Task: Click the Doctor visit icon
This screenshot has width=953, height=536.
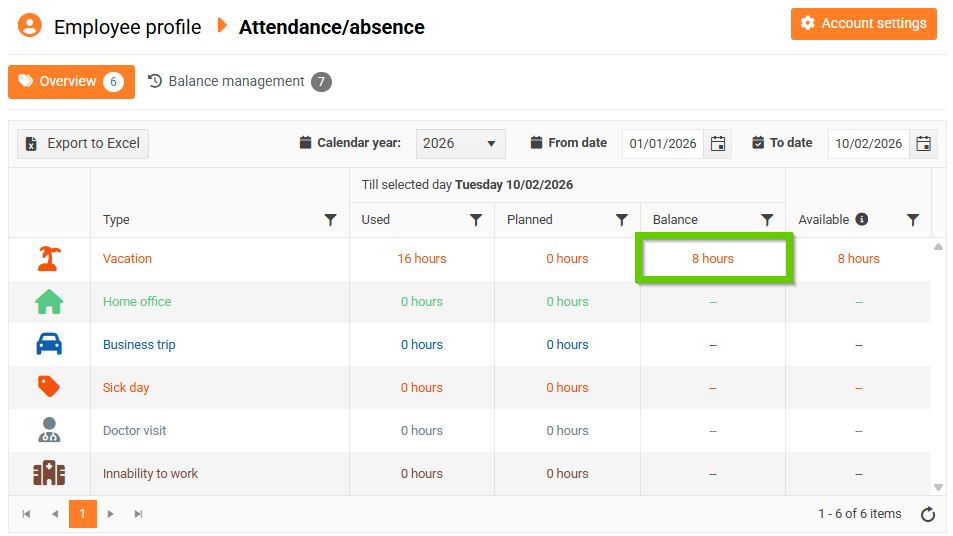Action: click(48, 431)
